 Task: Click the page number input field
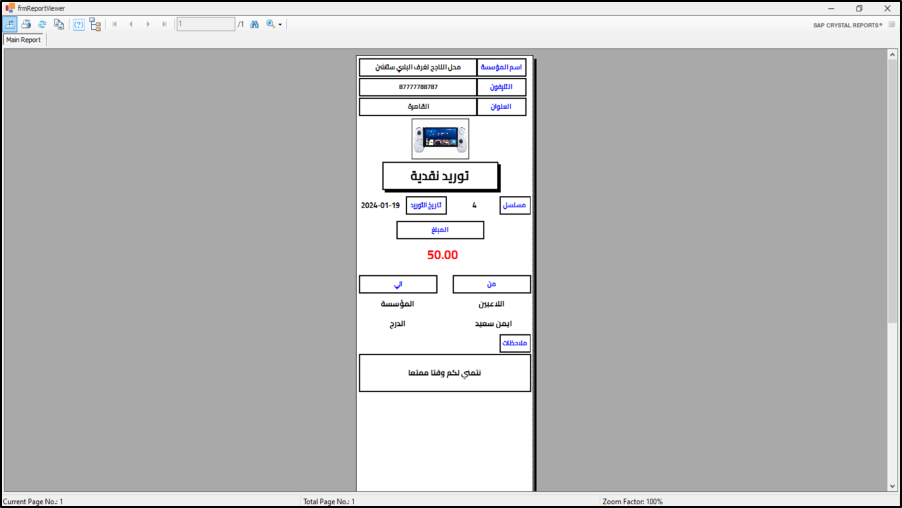(205, 24)
